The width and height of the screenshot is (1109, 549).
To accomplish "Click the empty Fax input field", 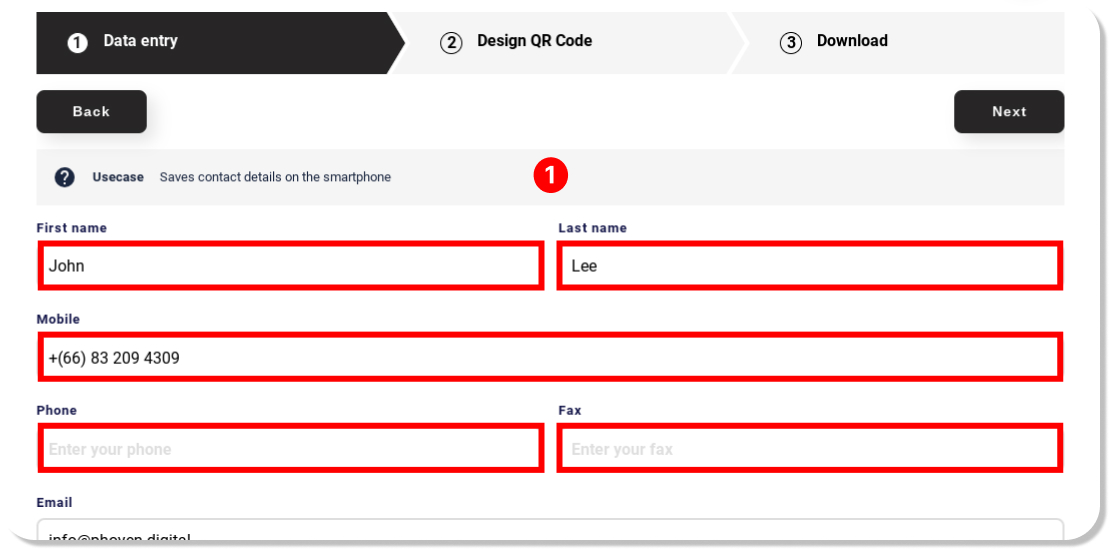I will (809, 448).
